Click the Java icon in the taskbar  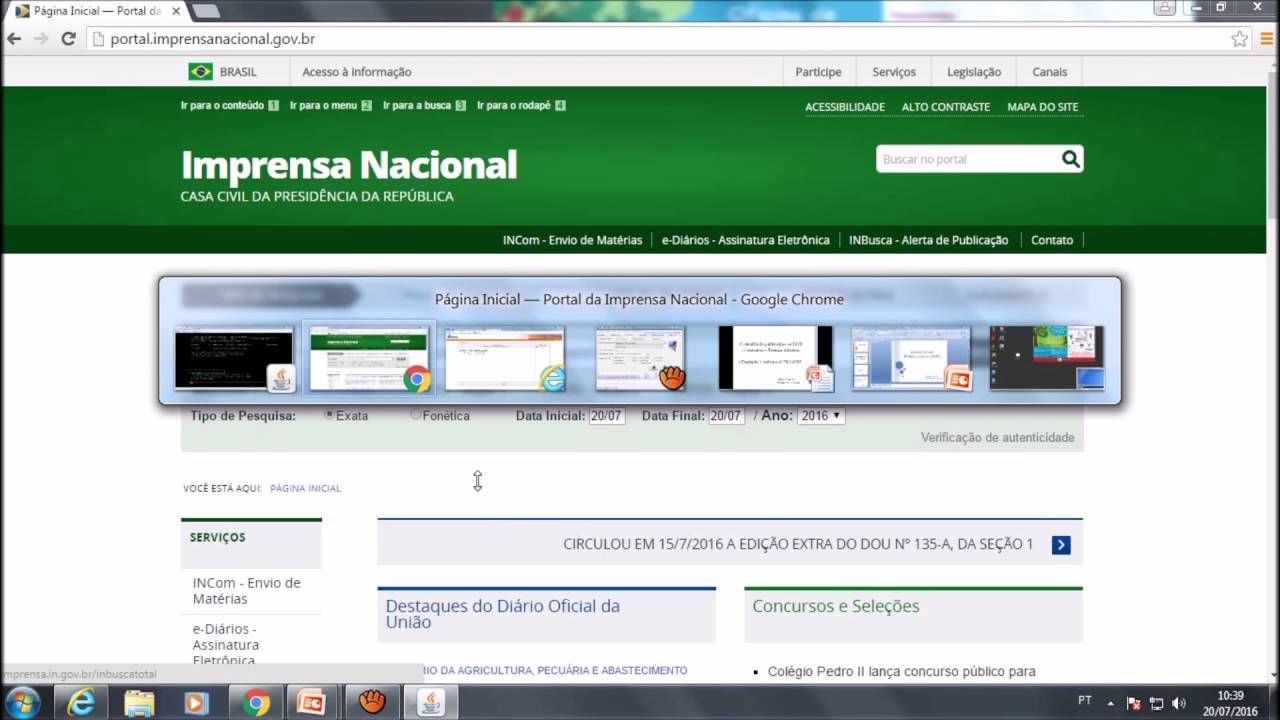click(431, 703)
